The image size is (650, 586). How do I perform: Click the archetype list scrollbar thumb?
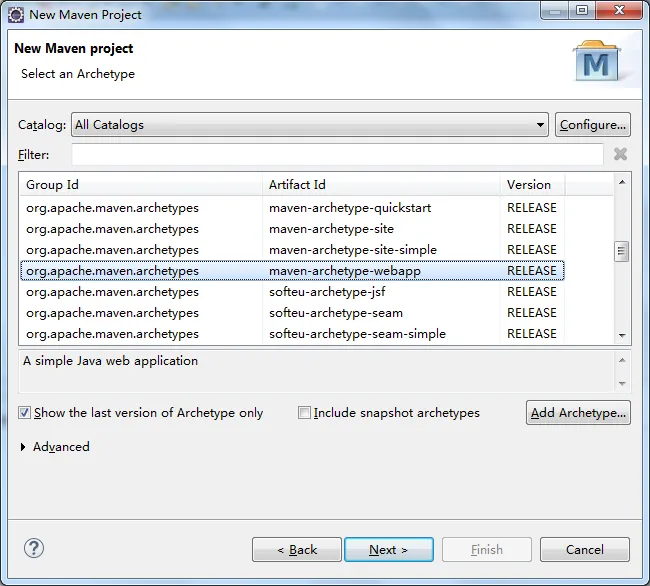[x=621, y=251]
